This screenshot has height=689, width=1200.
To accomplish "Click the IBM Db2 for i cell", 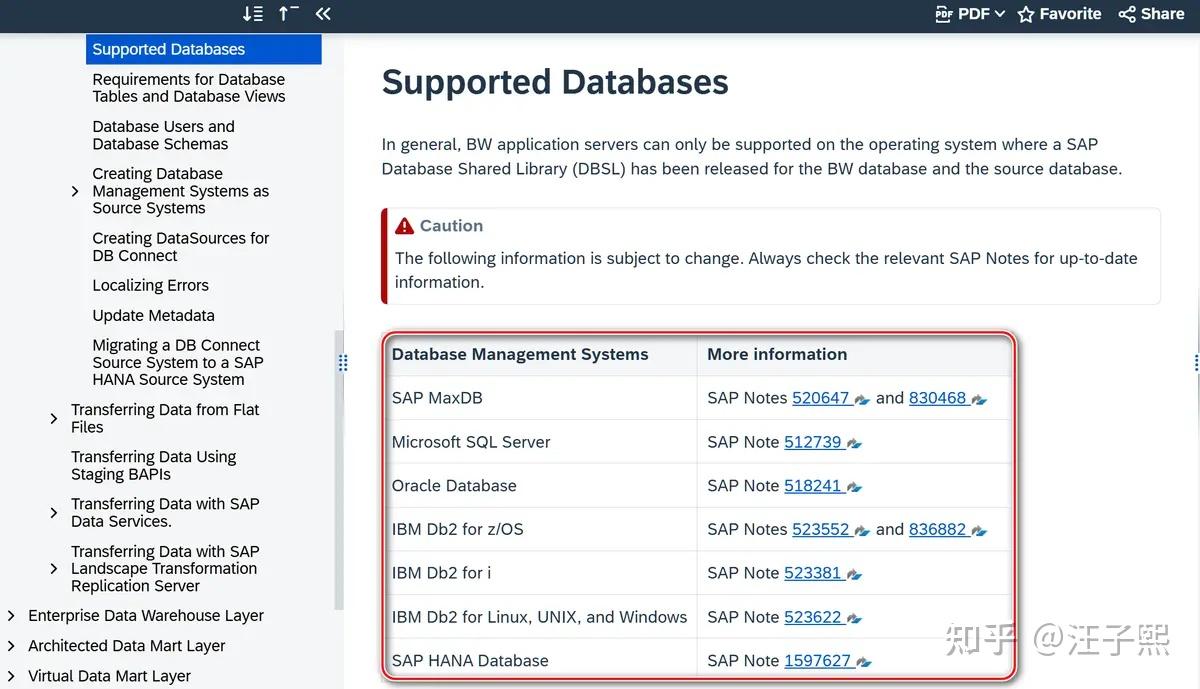I will click(540, 573).
